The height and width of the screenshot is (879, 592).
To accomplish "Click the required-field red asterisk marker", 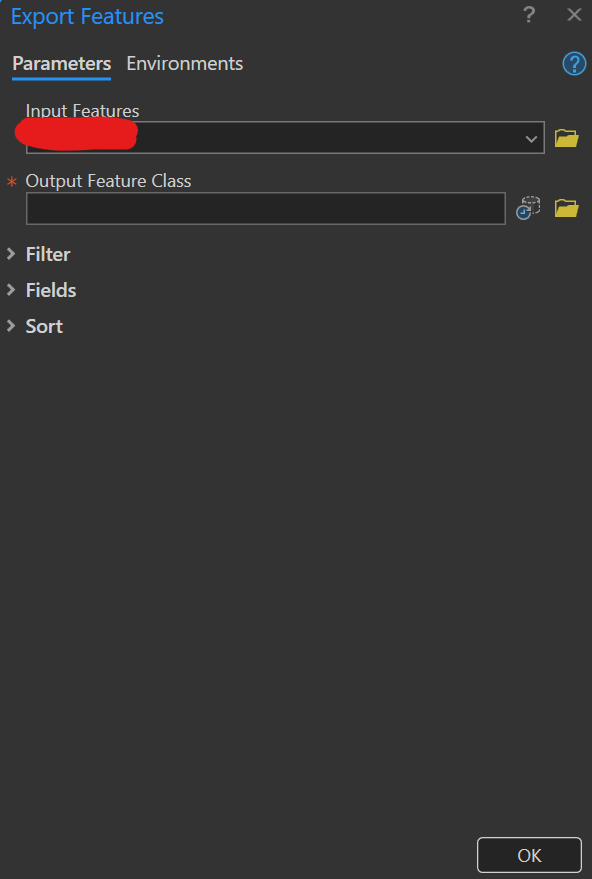I will [x=11, y=181].
